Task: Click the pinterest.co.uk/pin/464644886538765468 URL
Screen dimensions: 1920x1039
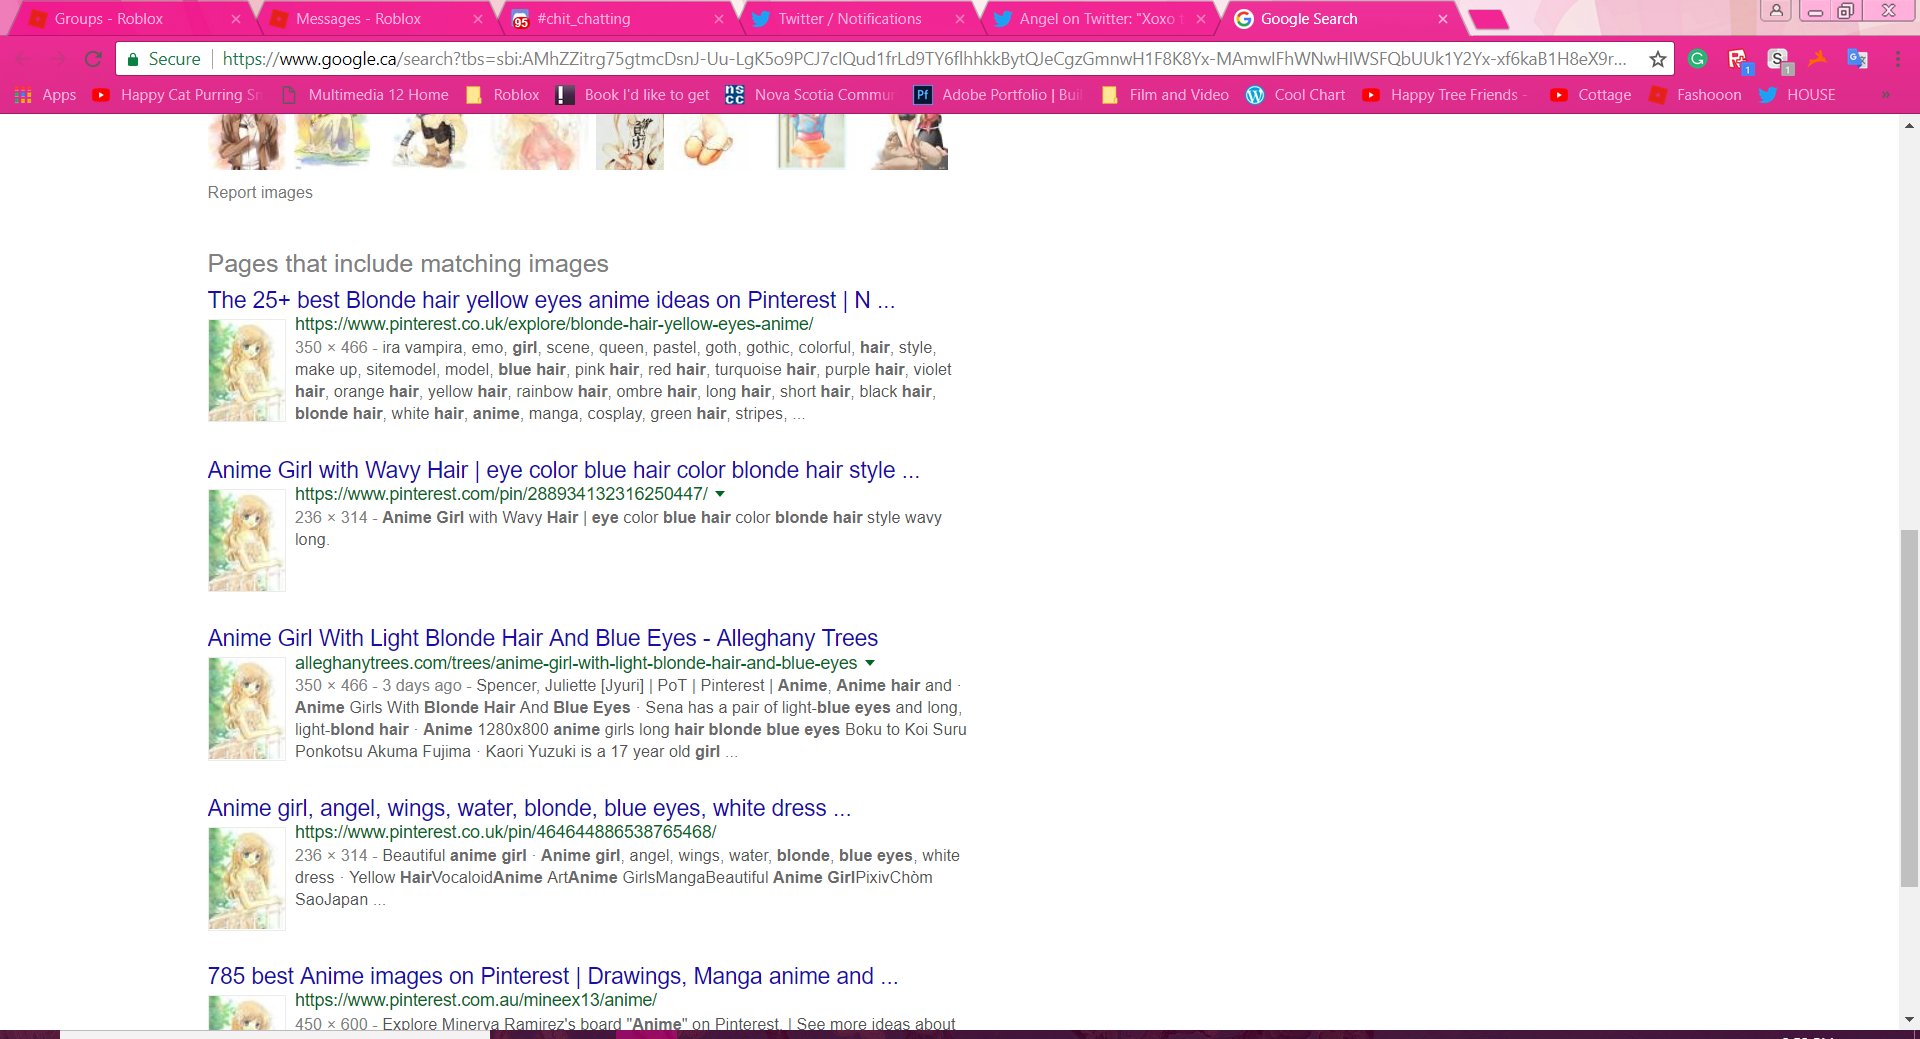Action: (x=506, y=832)
